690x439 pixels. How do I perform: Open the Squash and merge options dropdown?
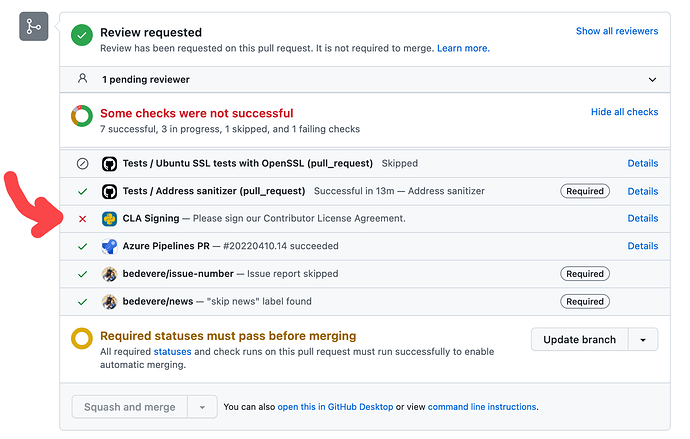pos(203,407)
